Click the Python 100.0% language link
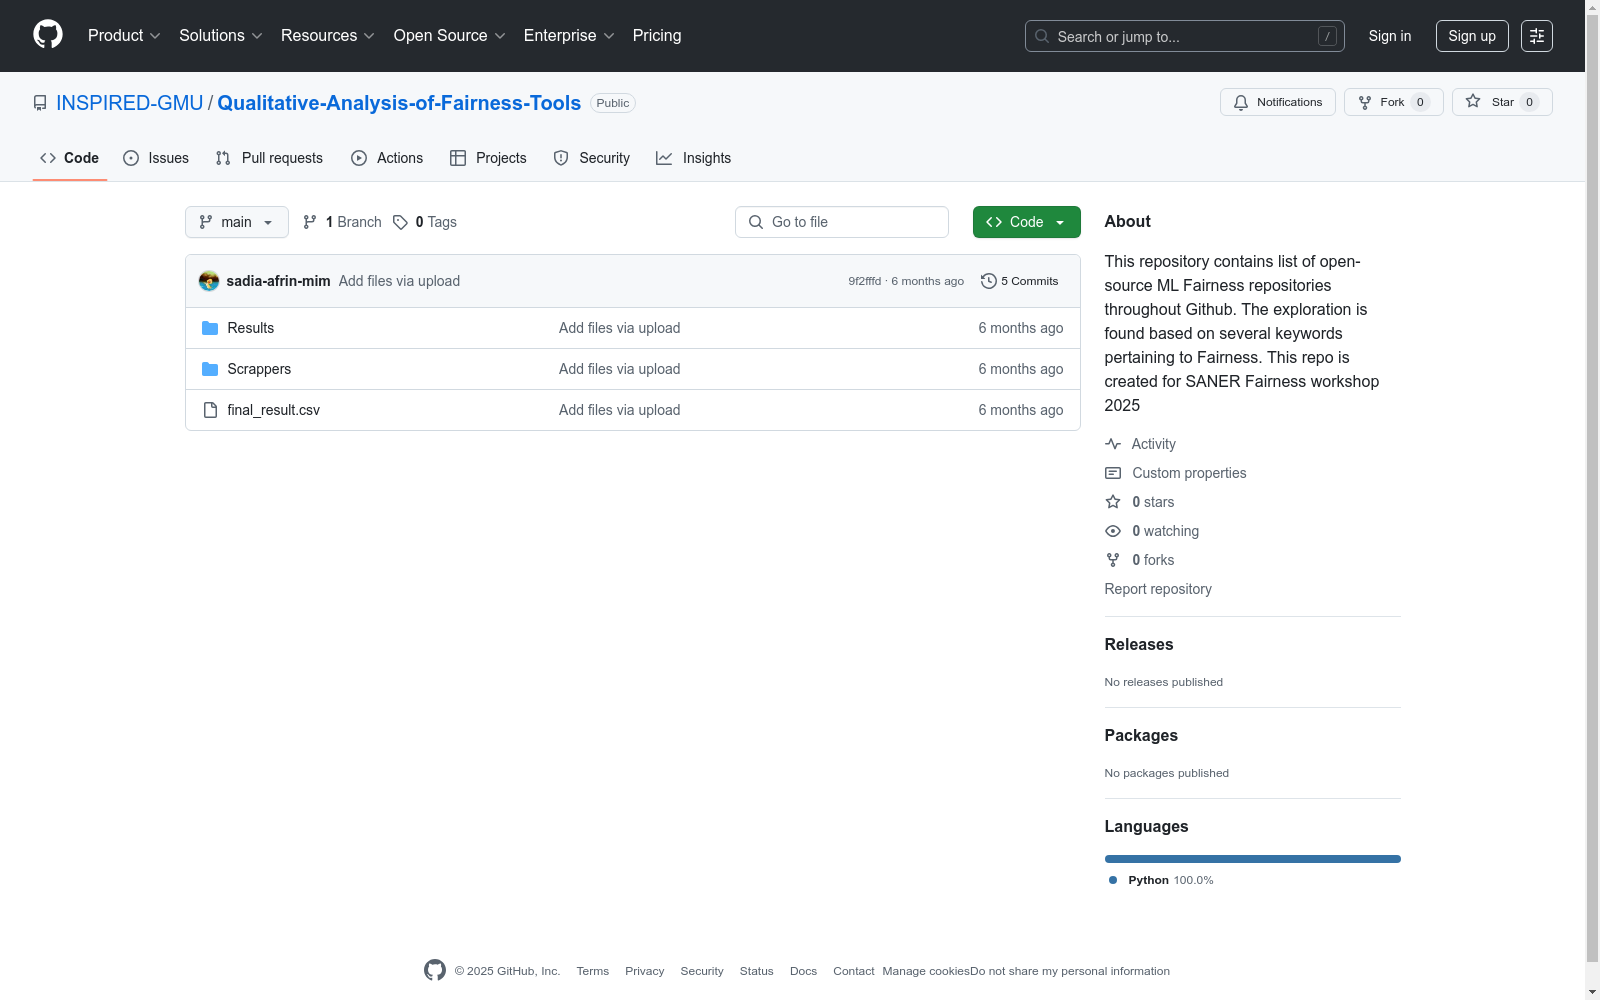The height and width of the screenshot is (1000, 1600). [x=1161, y=880]
